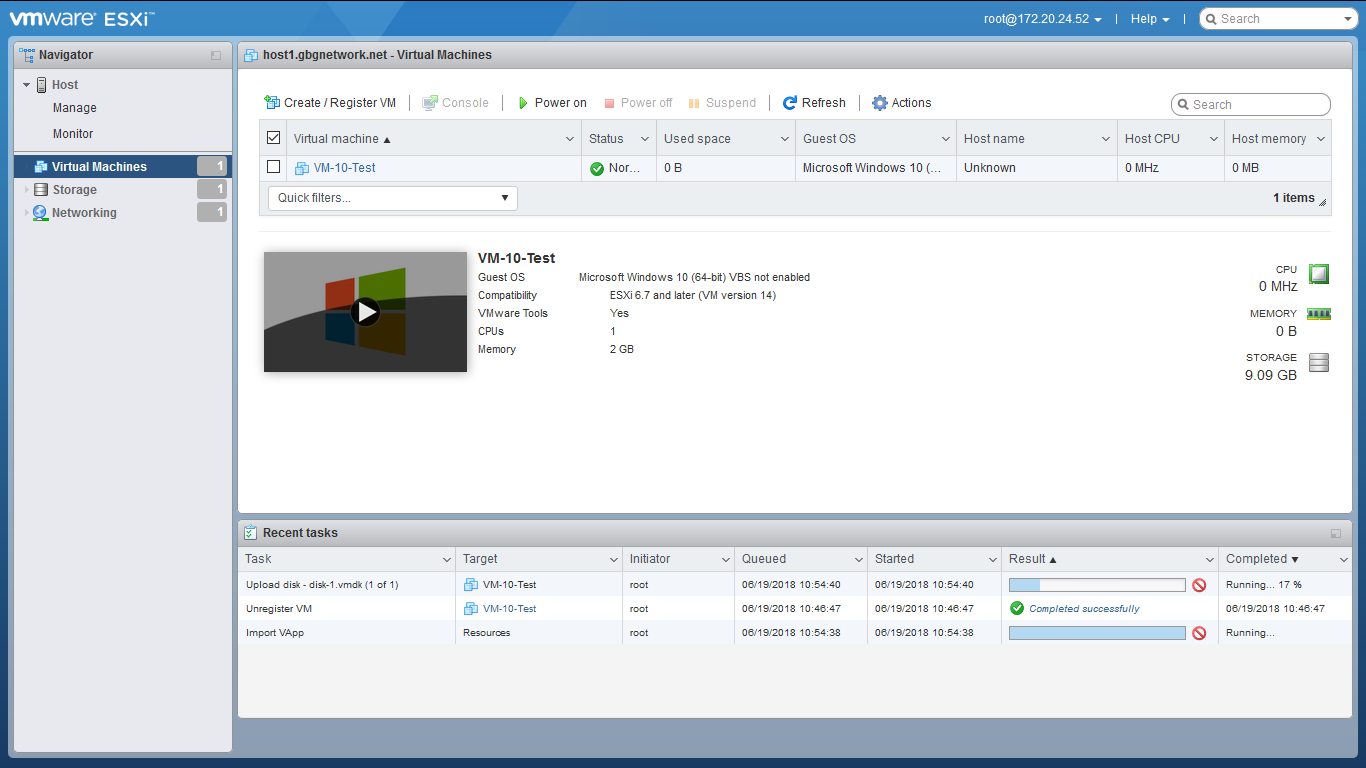Viewport: 1366px width, 768px height.
Task: Expand the Storage tree node
Action: click(x=27, y=190)
